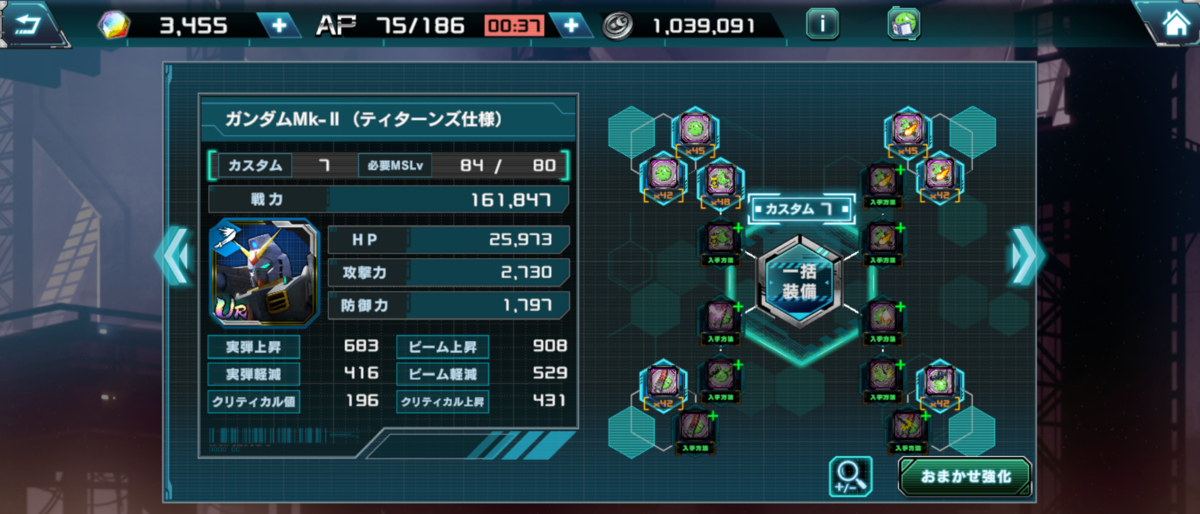
Task: Show previous unit with left chevron
Action: (x=172, y=256)
